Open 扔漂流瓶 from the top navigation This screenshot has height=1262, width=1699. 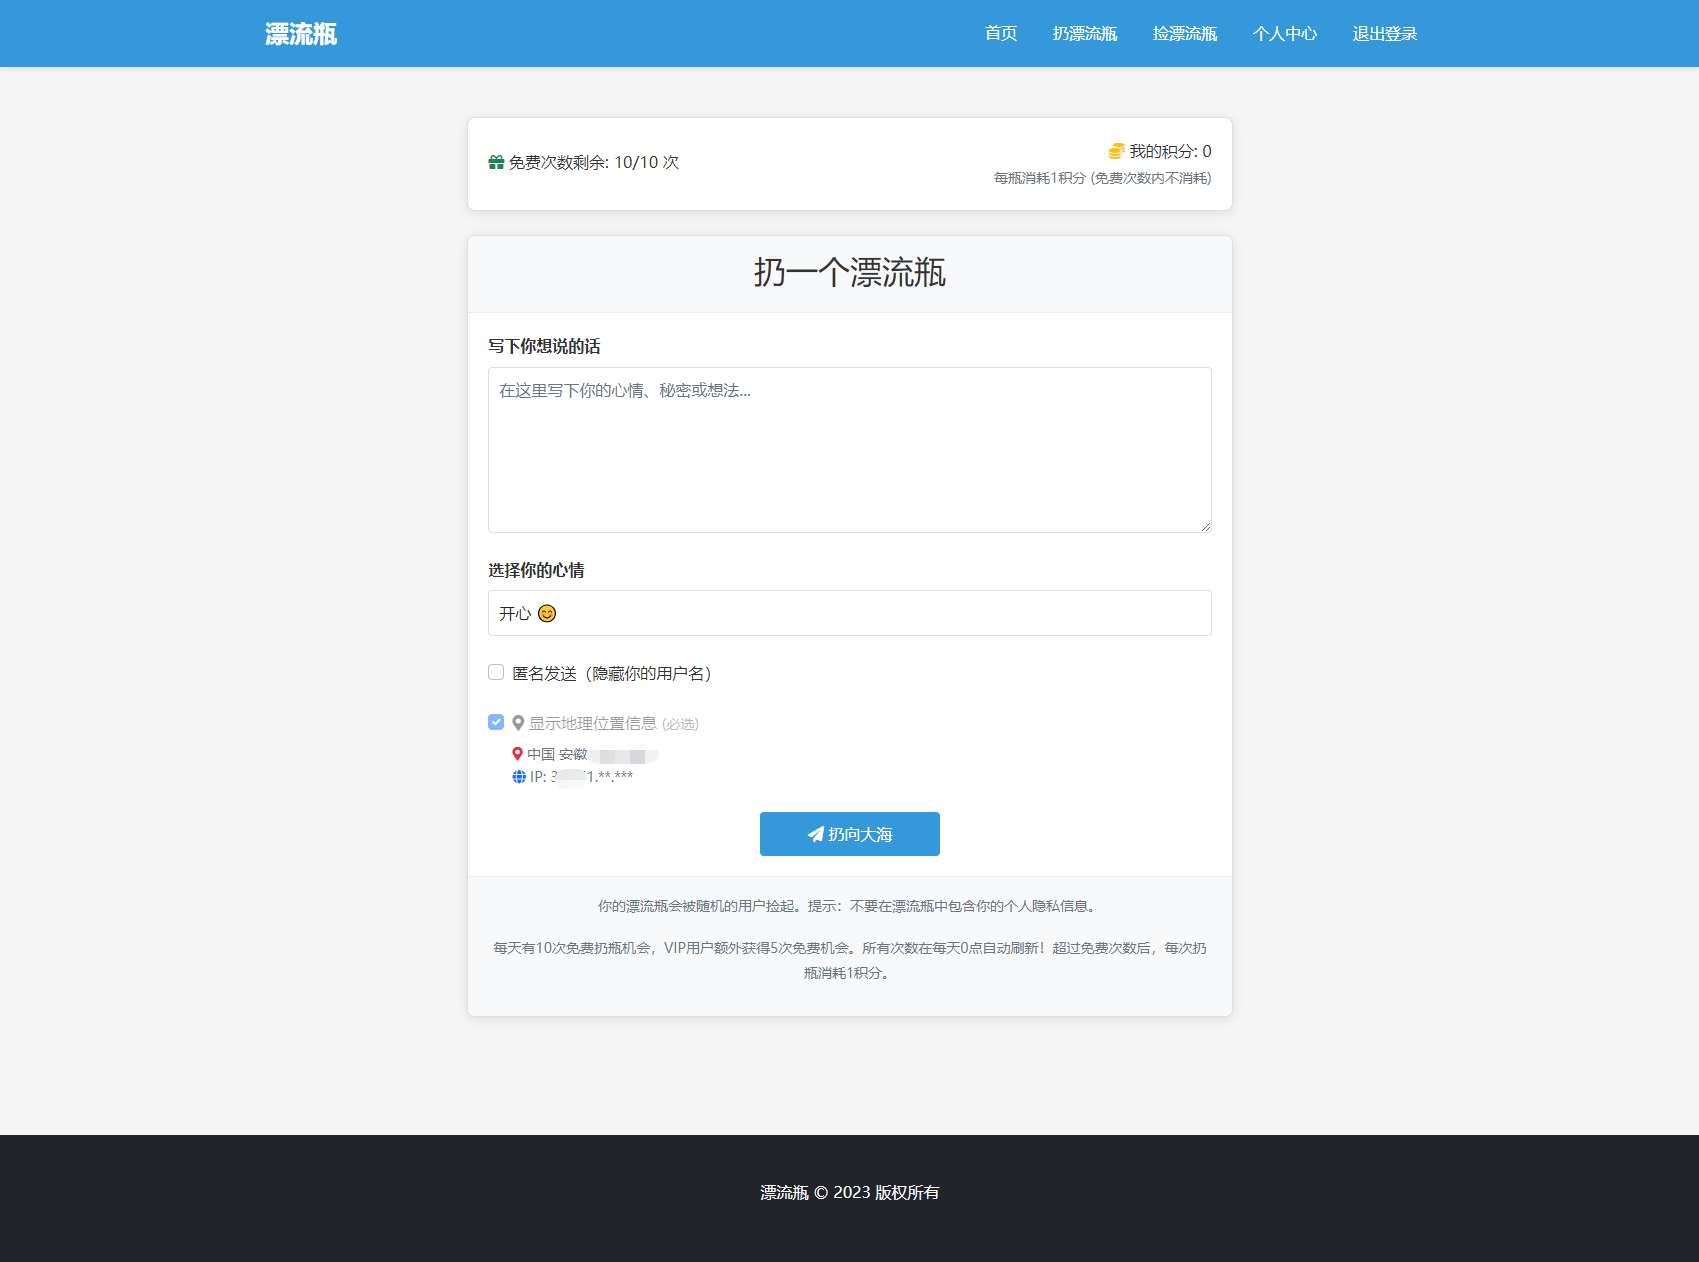coord(1085,33)
